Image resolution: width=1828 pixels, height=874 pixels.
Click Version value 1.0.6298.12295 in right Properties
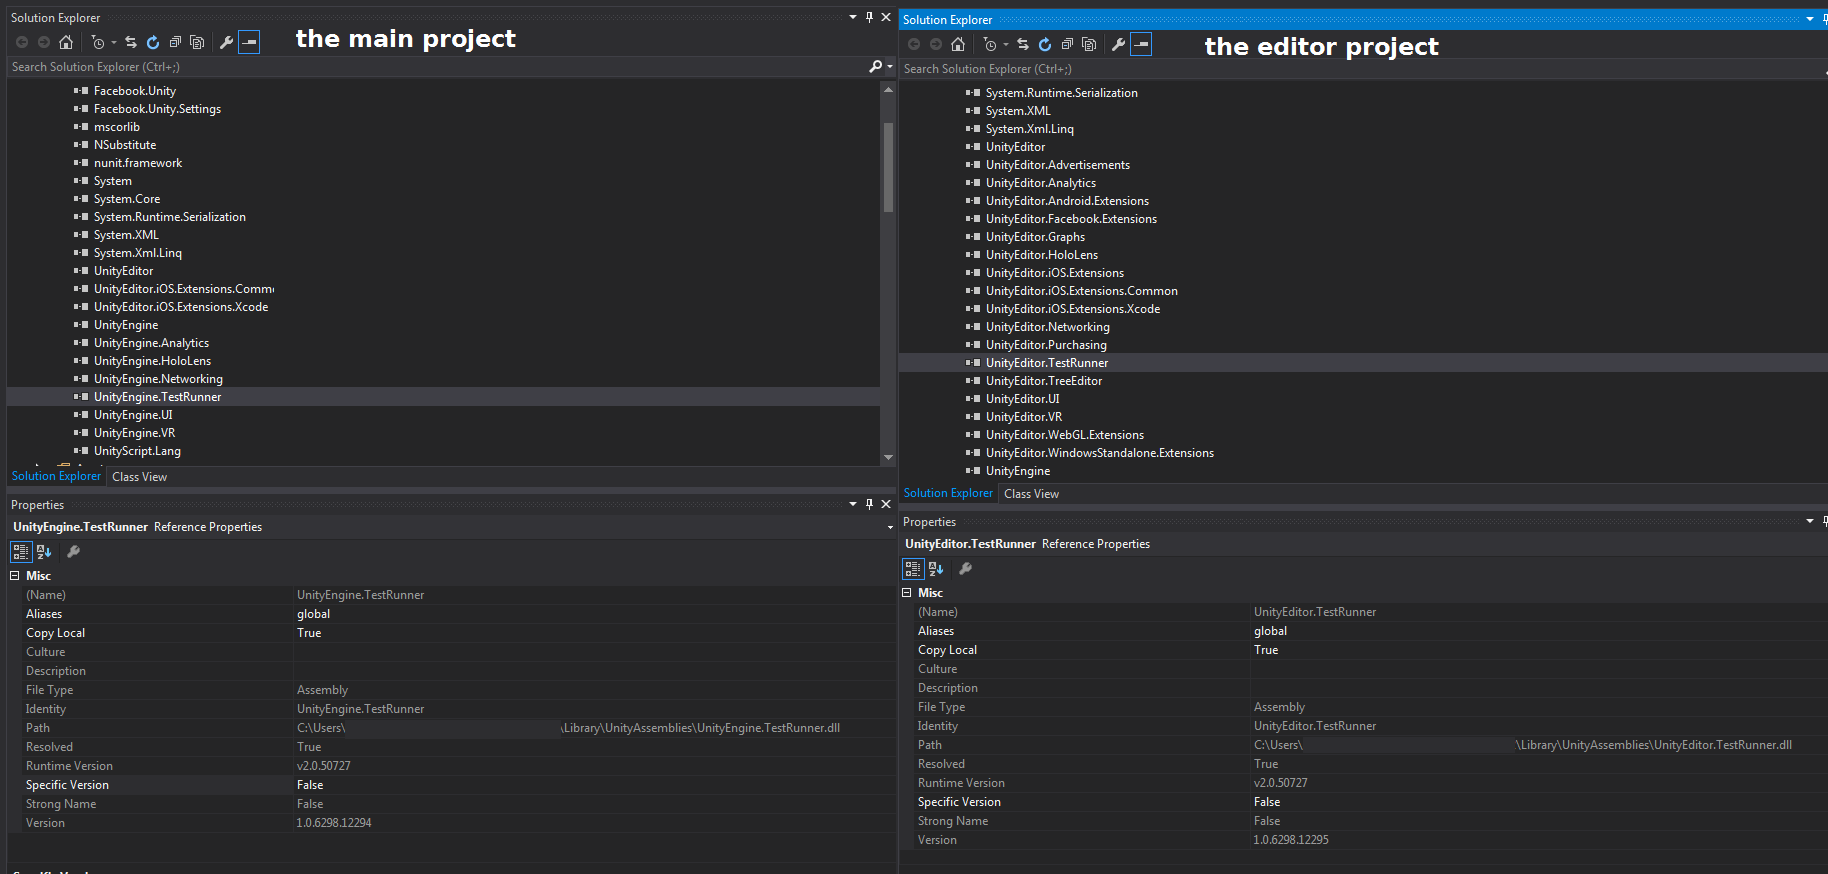pos(1290,840)
